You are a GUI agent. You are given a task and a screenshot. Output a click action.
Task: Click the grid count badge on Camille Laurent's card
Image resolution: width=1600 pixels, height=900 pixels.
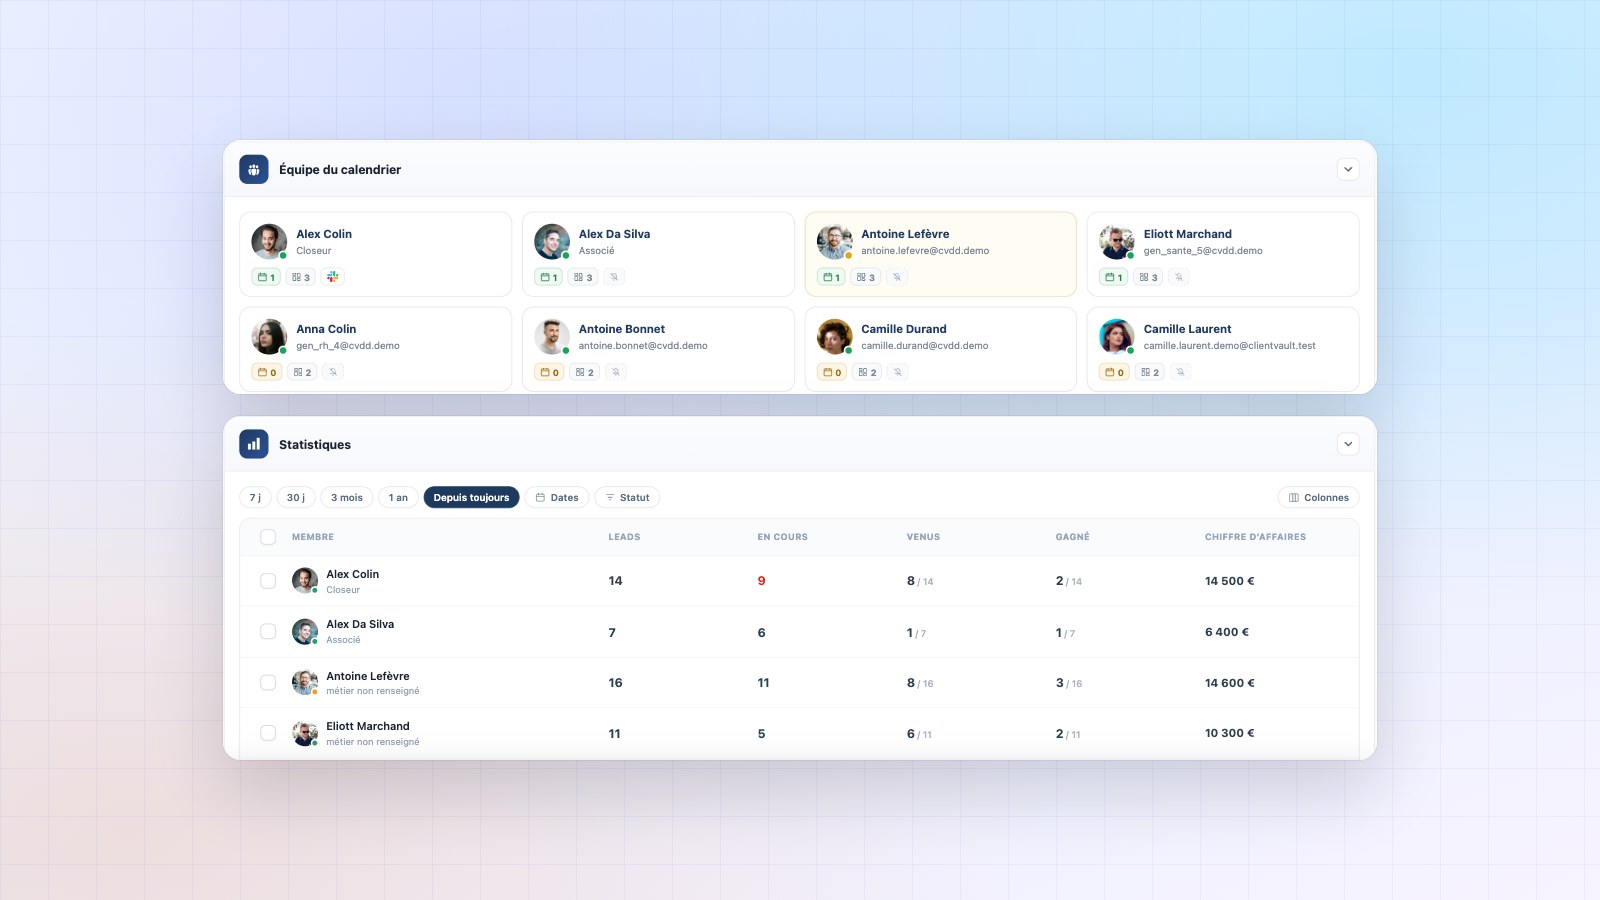pos(1150,372)
